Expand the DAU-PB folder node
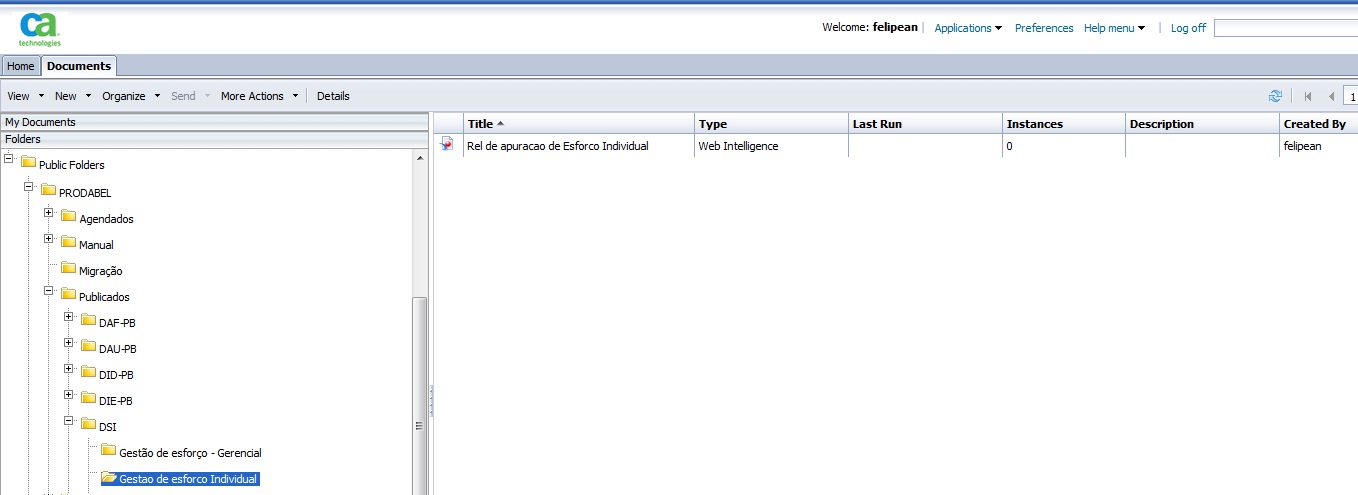Viewport: 1358px width, 495px height. tap(69, 343)
